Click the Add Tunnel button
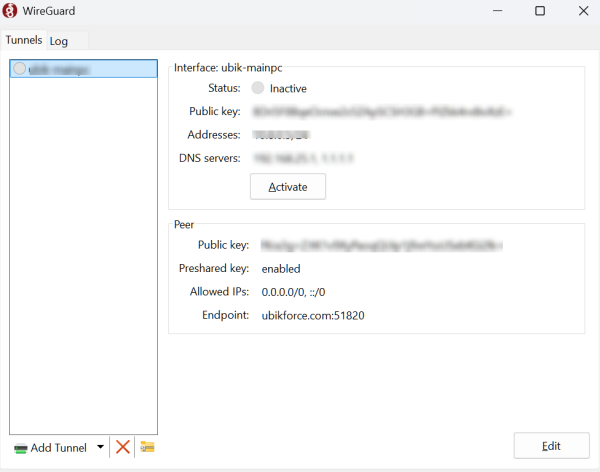The image size is (600, 472). (51, 448)
